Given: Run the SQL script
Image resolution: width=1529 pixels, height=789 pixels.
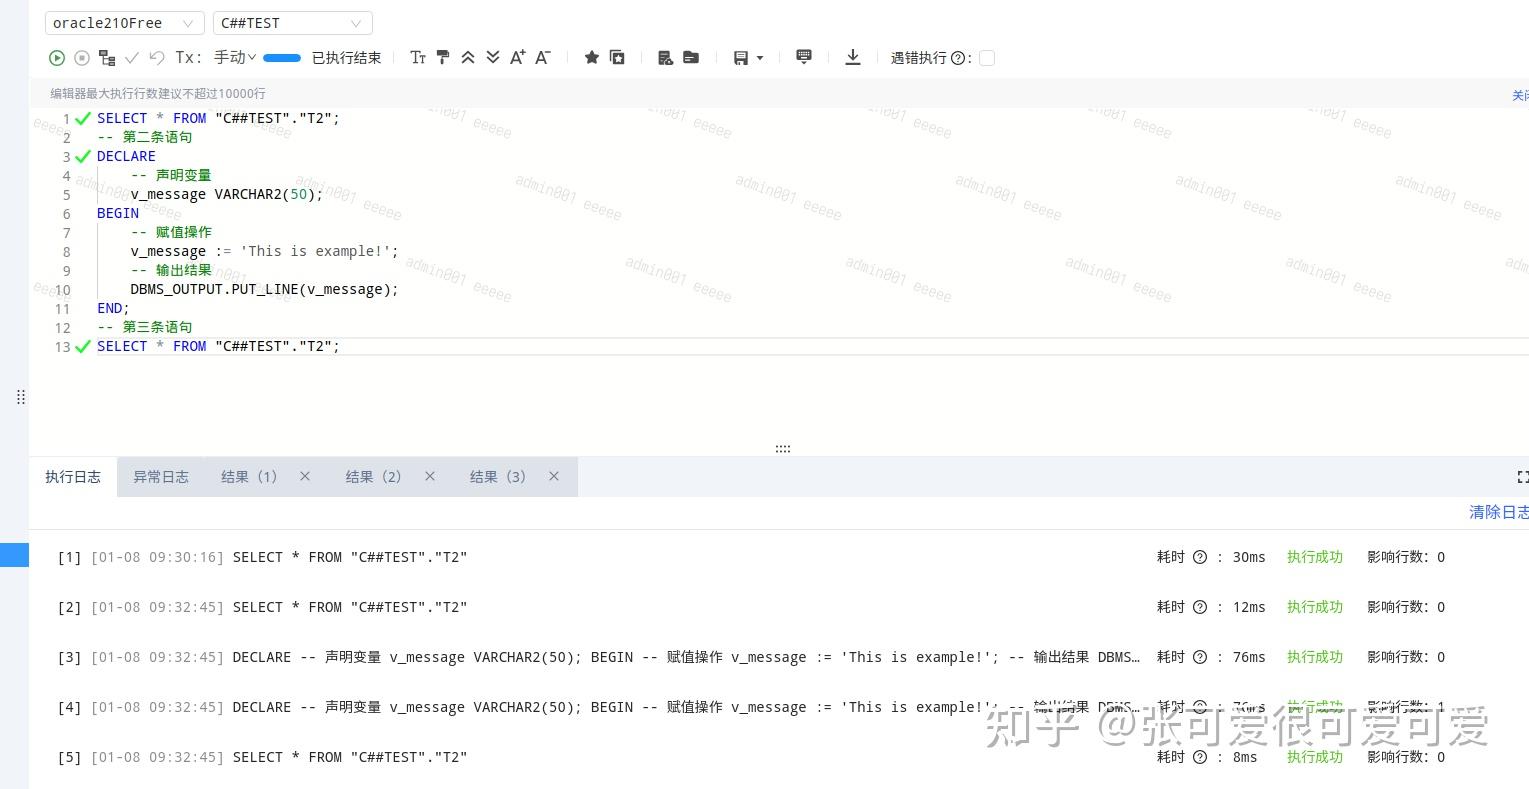Looking at the screenshot, I should point(57,58).
